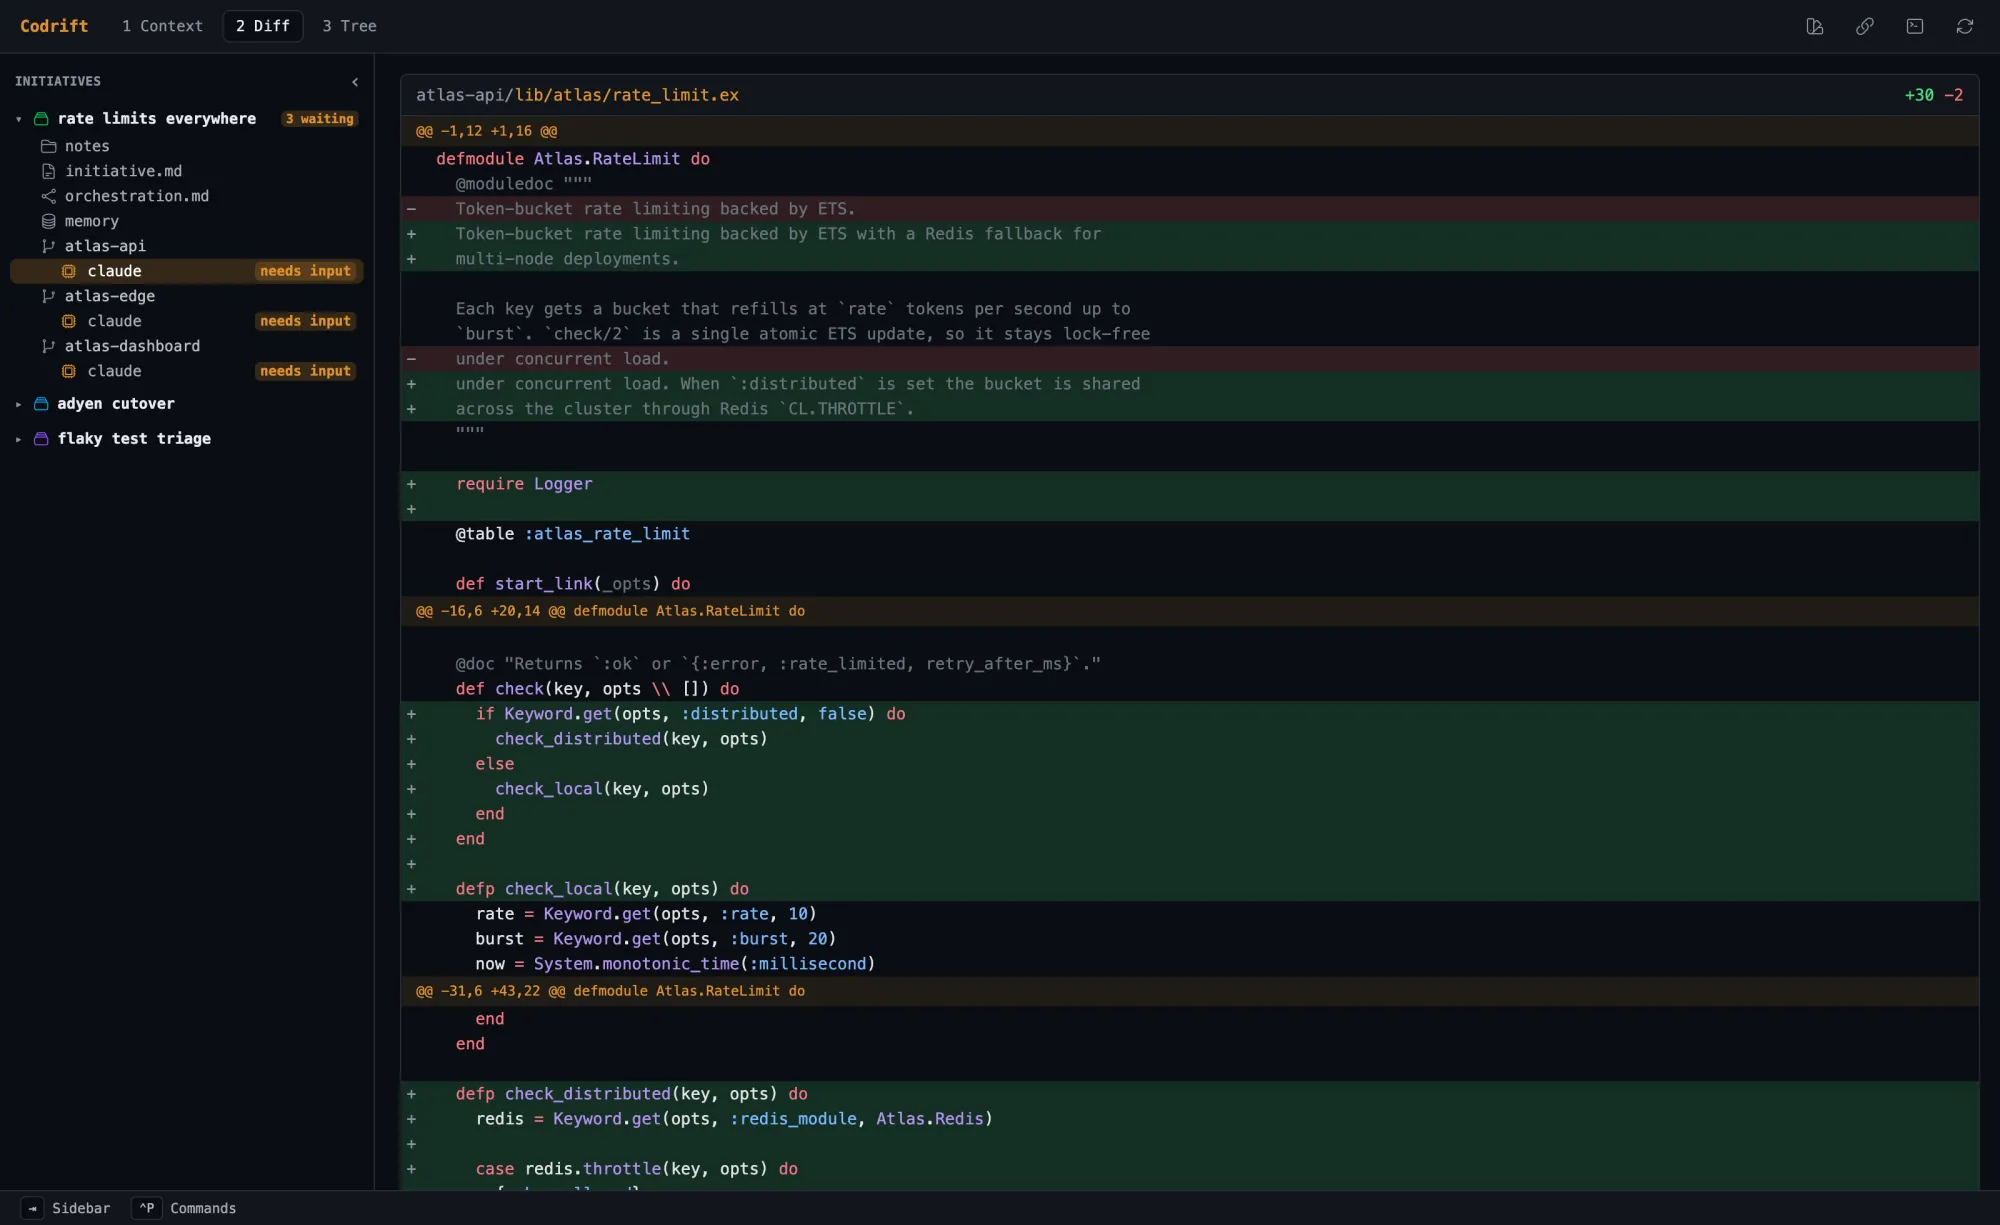Viewport: 2000px width, 1225px height.
Task: Click the atlas-api branch icon
Action: pyautogui.click(x=48, y=246)
